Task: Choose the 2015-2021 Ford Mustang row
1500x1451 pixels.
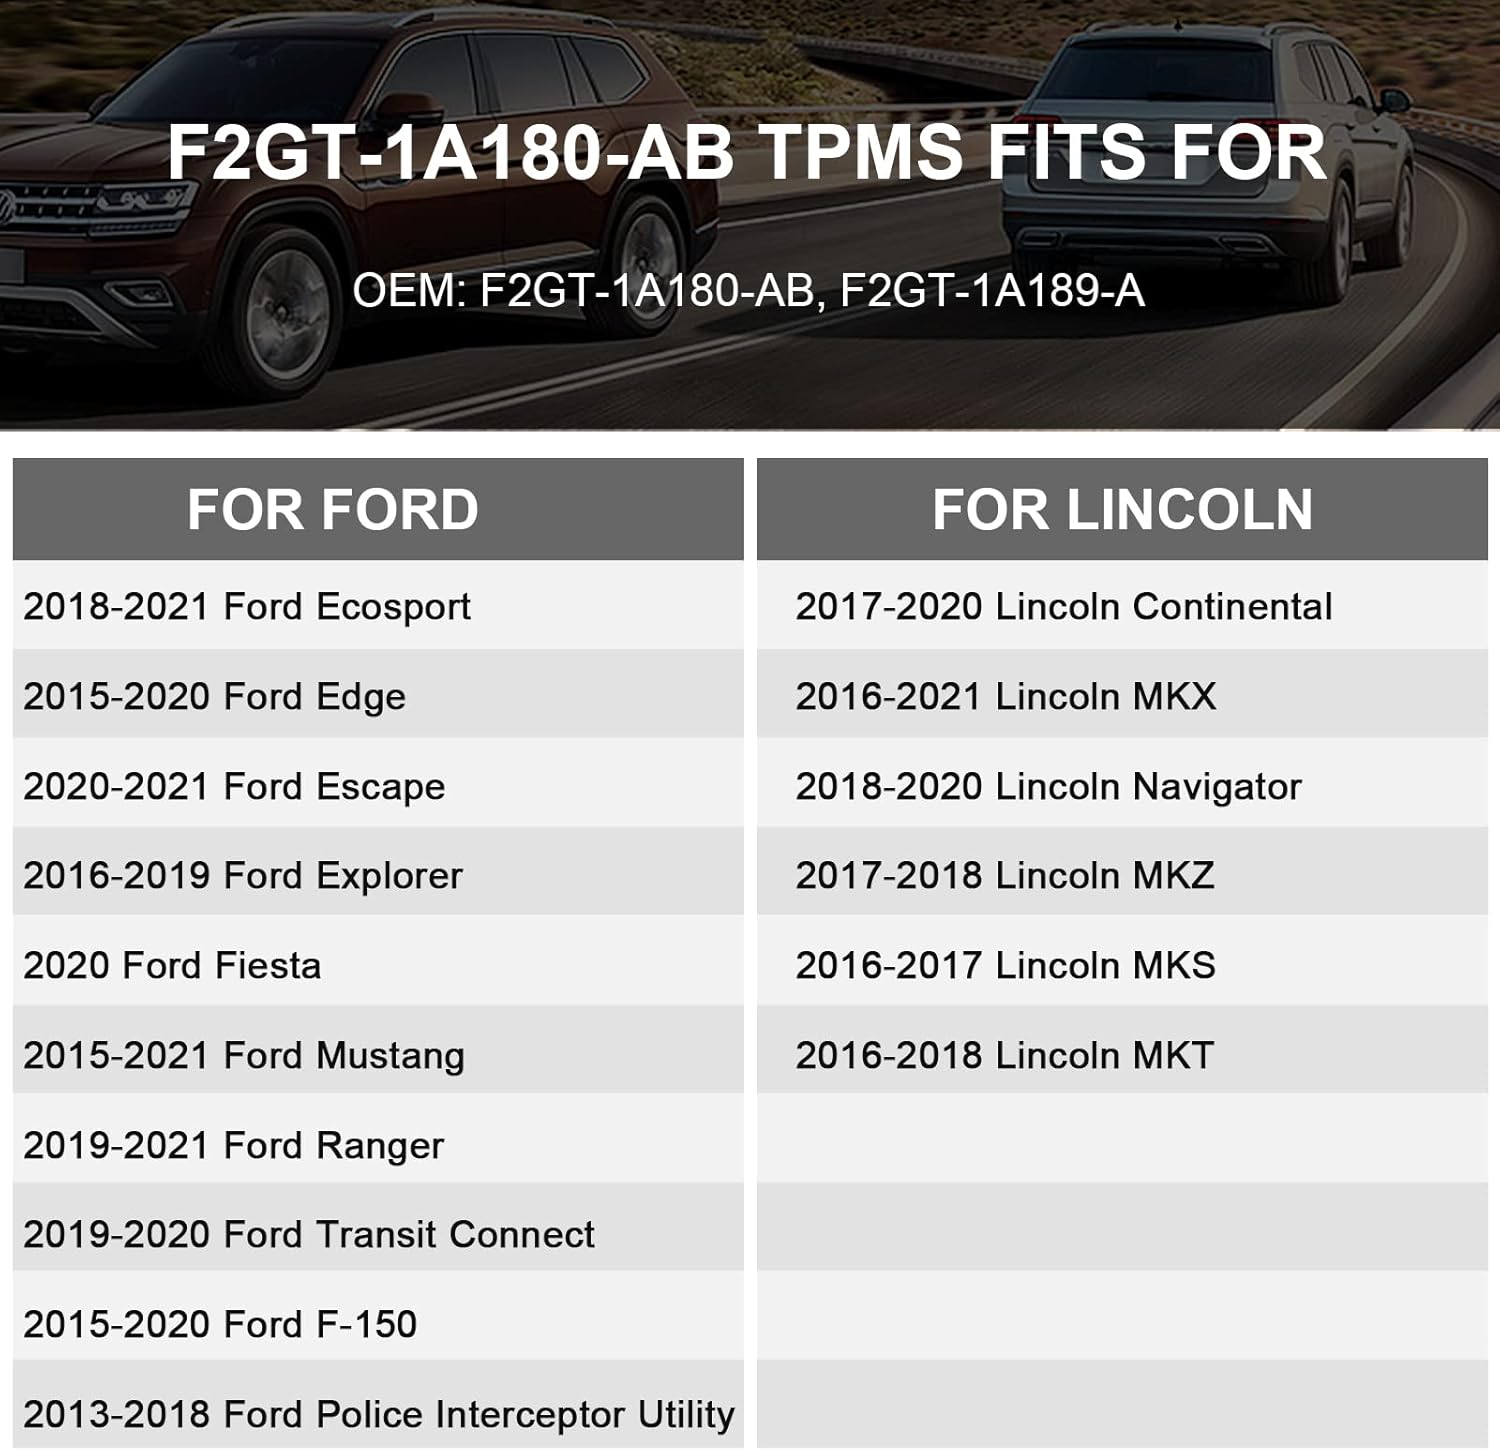Action: 244,1056
